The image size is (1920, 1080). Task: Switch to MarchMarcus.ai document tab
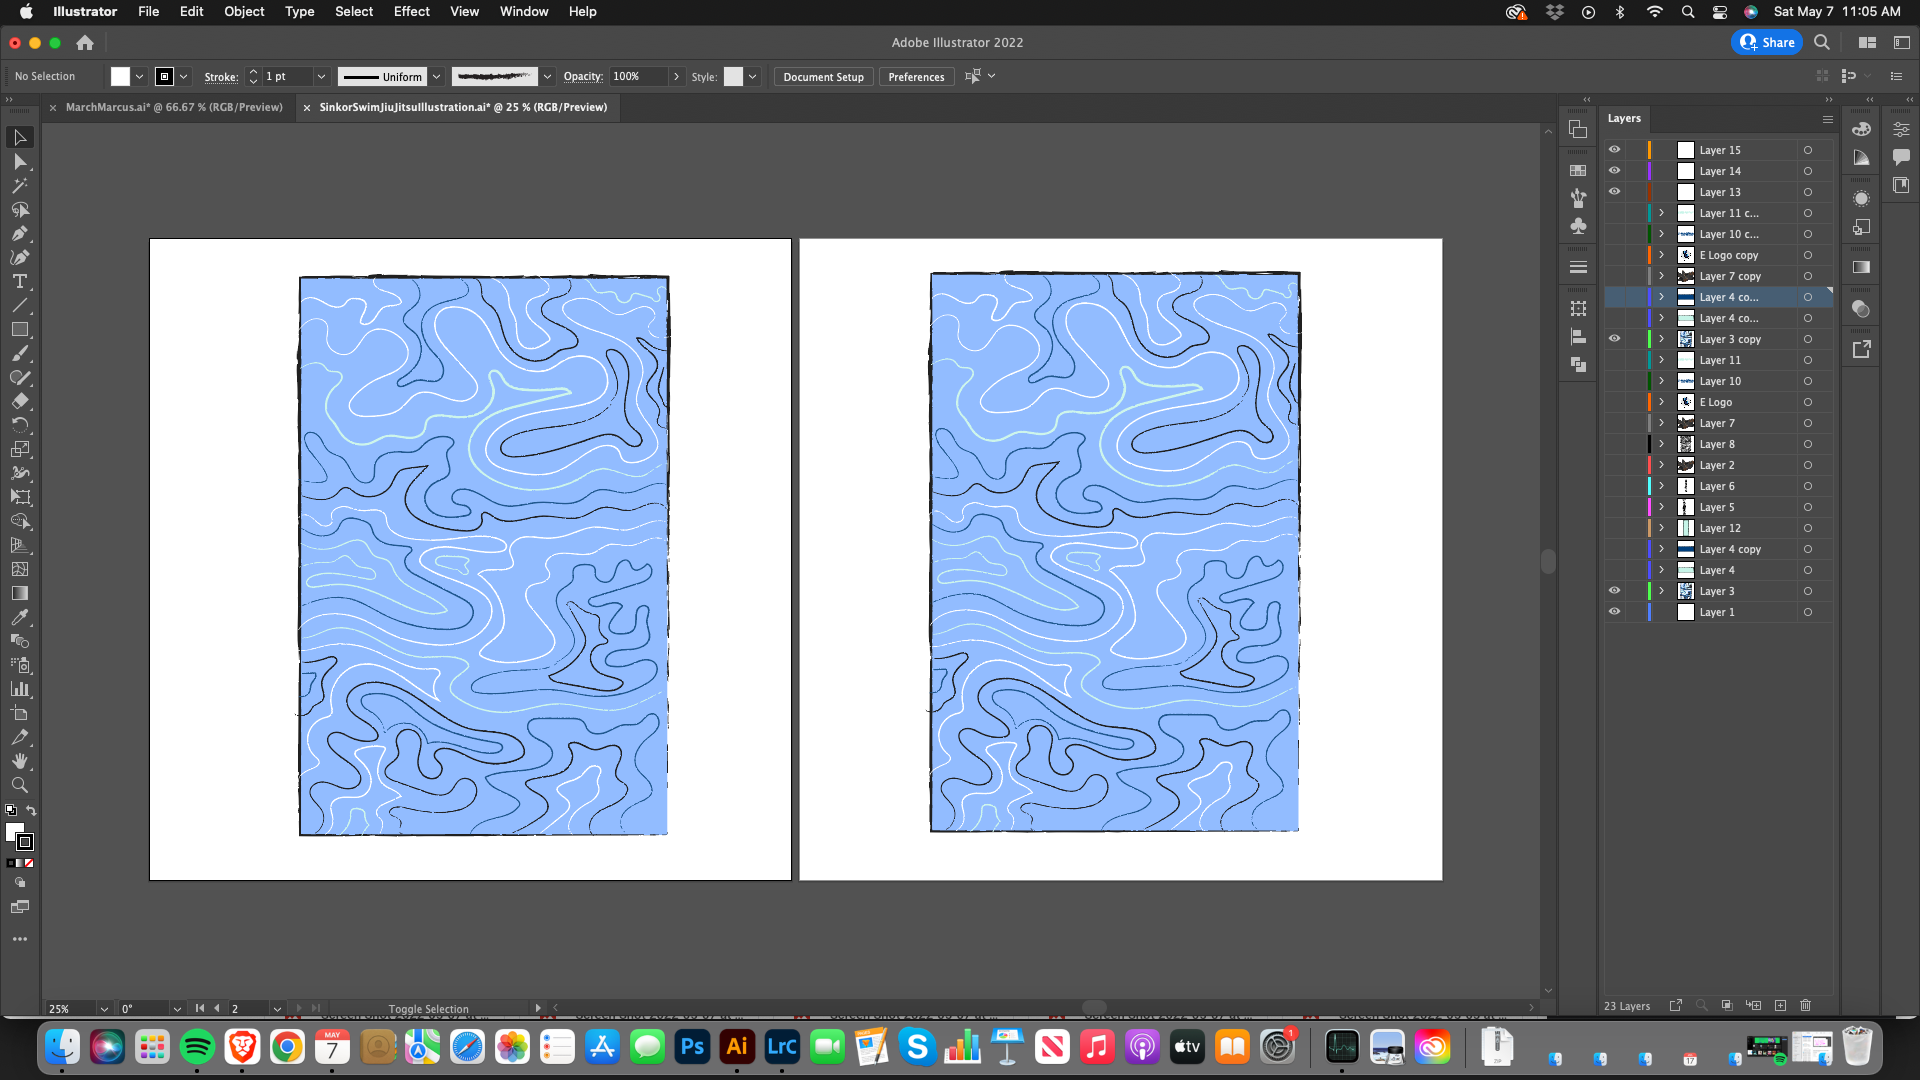(x=174, y=107)
